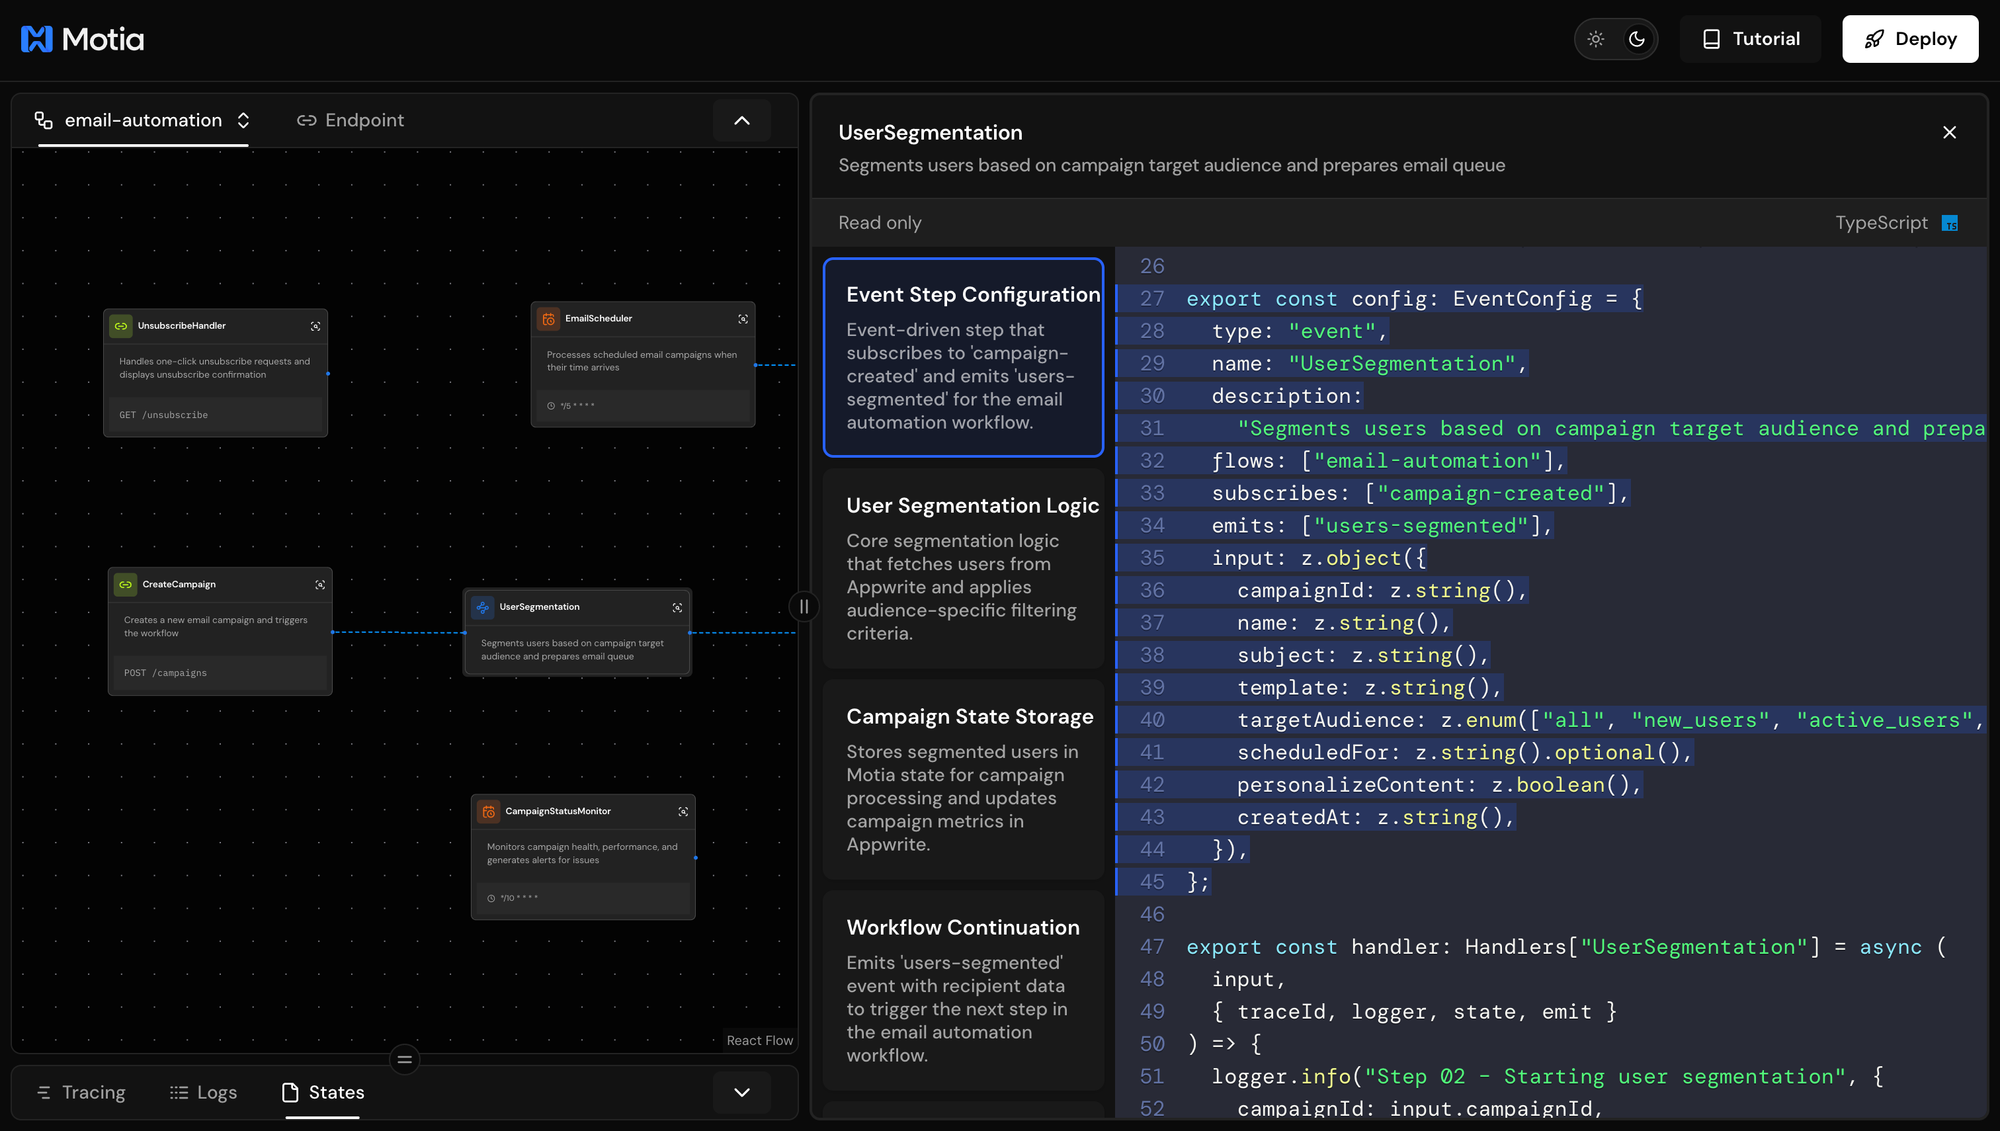The image size is (2000, 1131).
Task: Open the Tutorial button
Action: (1751, 39)
